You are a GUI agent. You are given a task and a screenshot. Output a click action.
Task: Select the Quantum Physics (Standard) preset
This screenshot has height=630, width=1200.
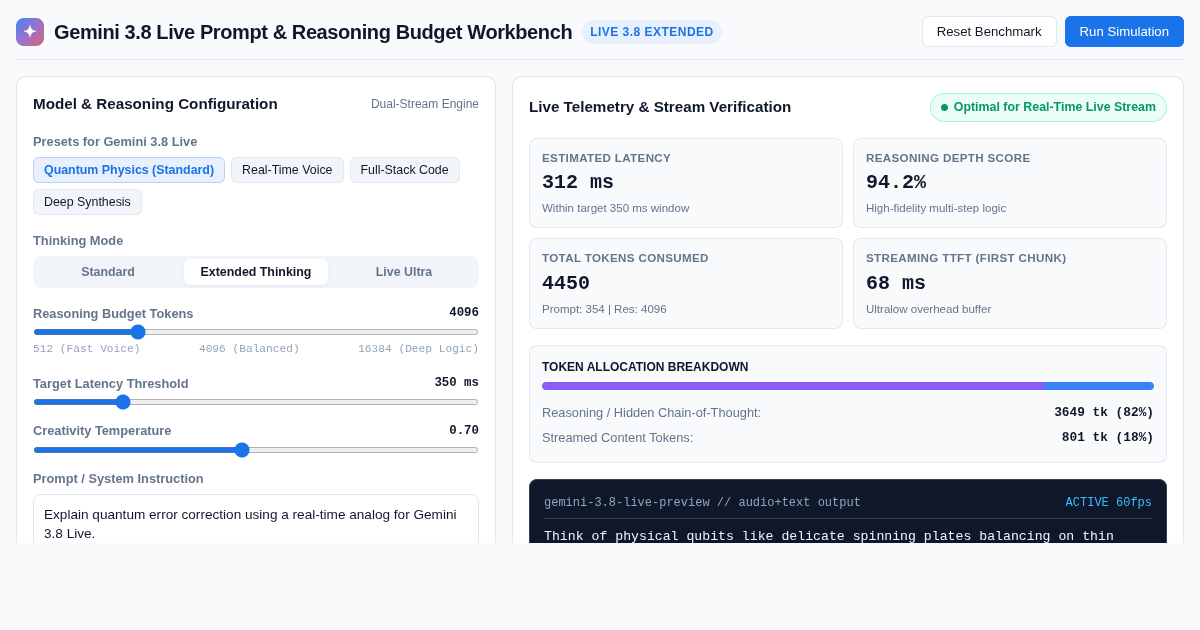tap(129, 170)
